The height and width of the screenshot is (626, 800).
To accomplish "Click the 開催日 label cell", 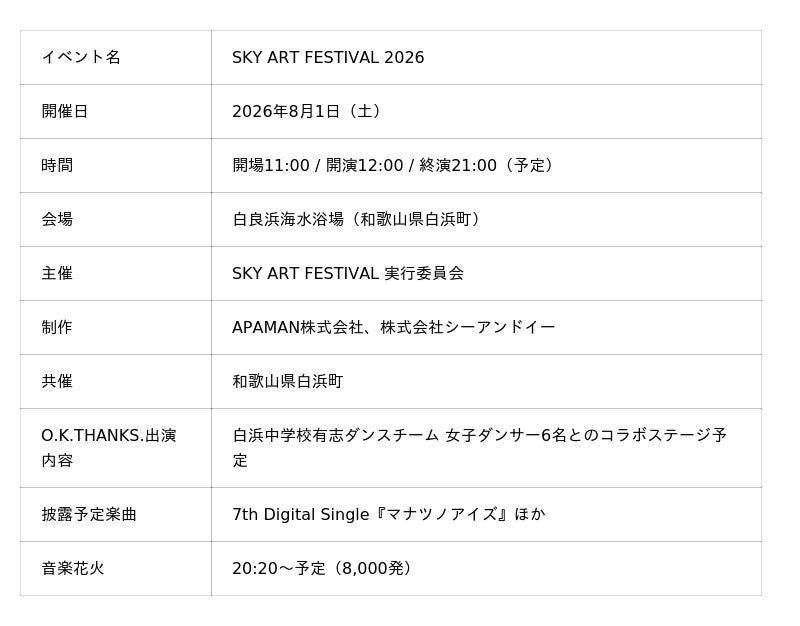I will [116, 111].
